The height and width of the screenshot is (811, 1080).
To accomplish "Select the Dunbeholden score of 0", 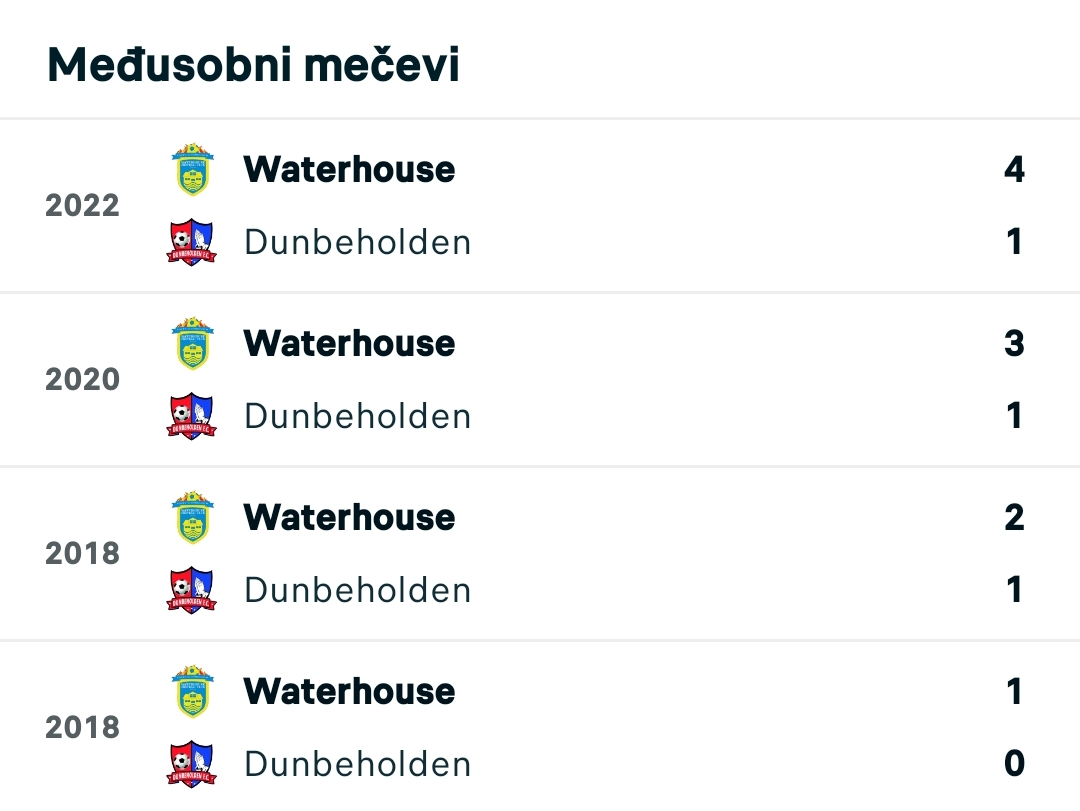I will tap(1014, 763).
